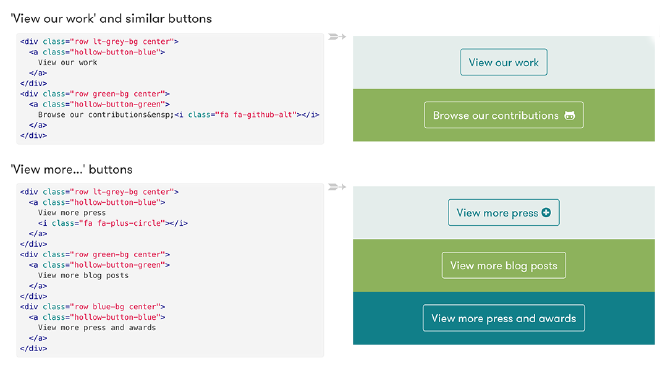This screenshot has height=376, width=660.
Task: Click the plus-circle icon beside 'View more press'
Action: coord(546,213)
